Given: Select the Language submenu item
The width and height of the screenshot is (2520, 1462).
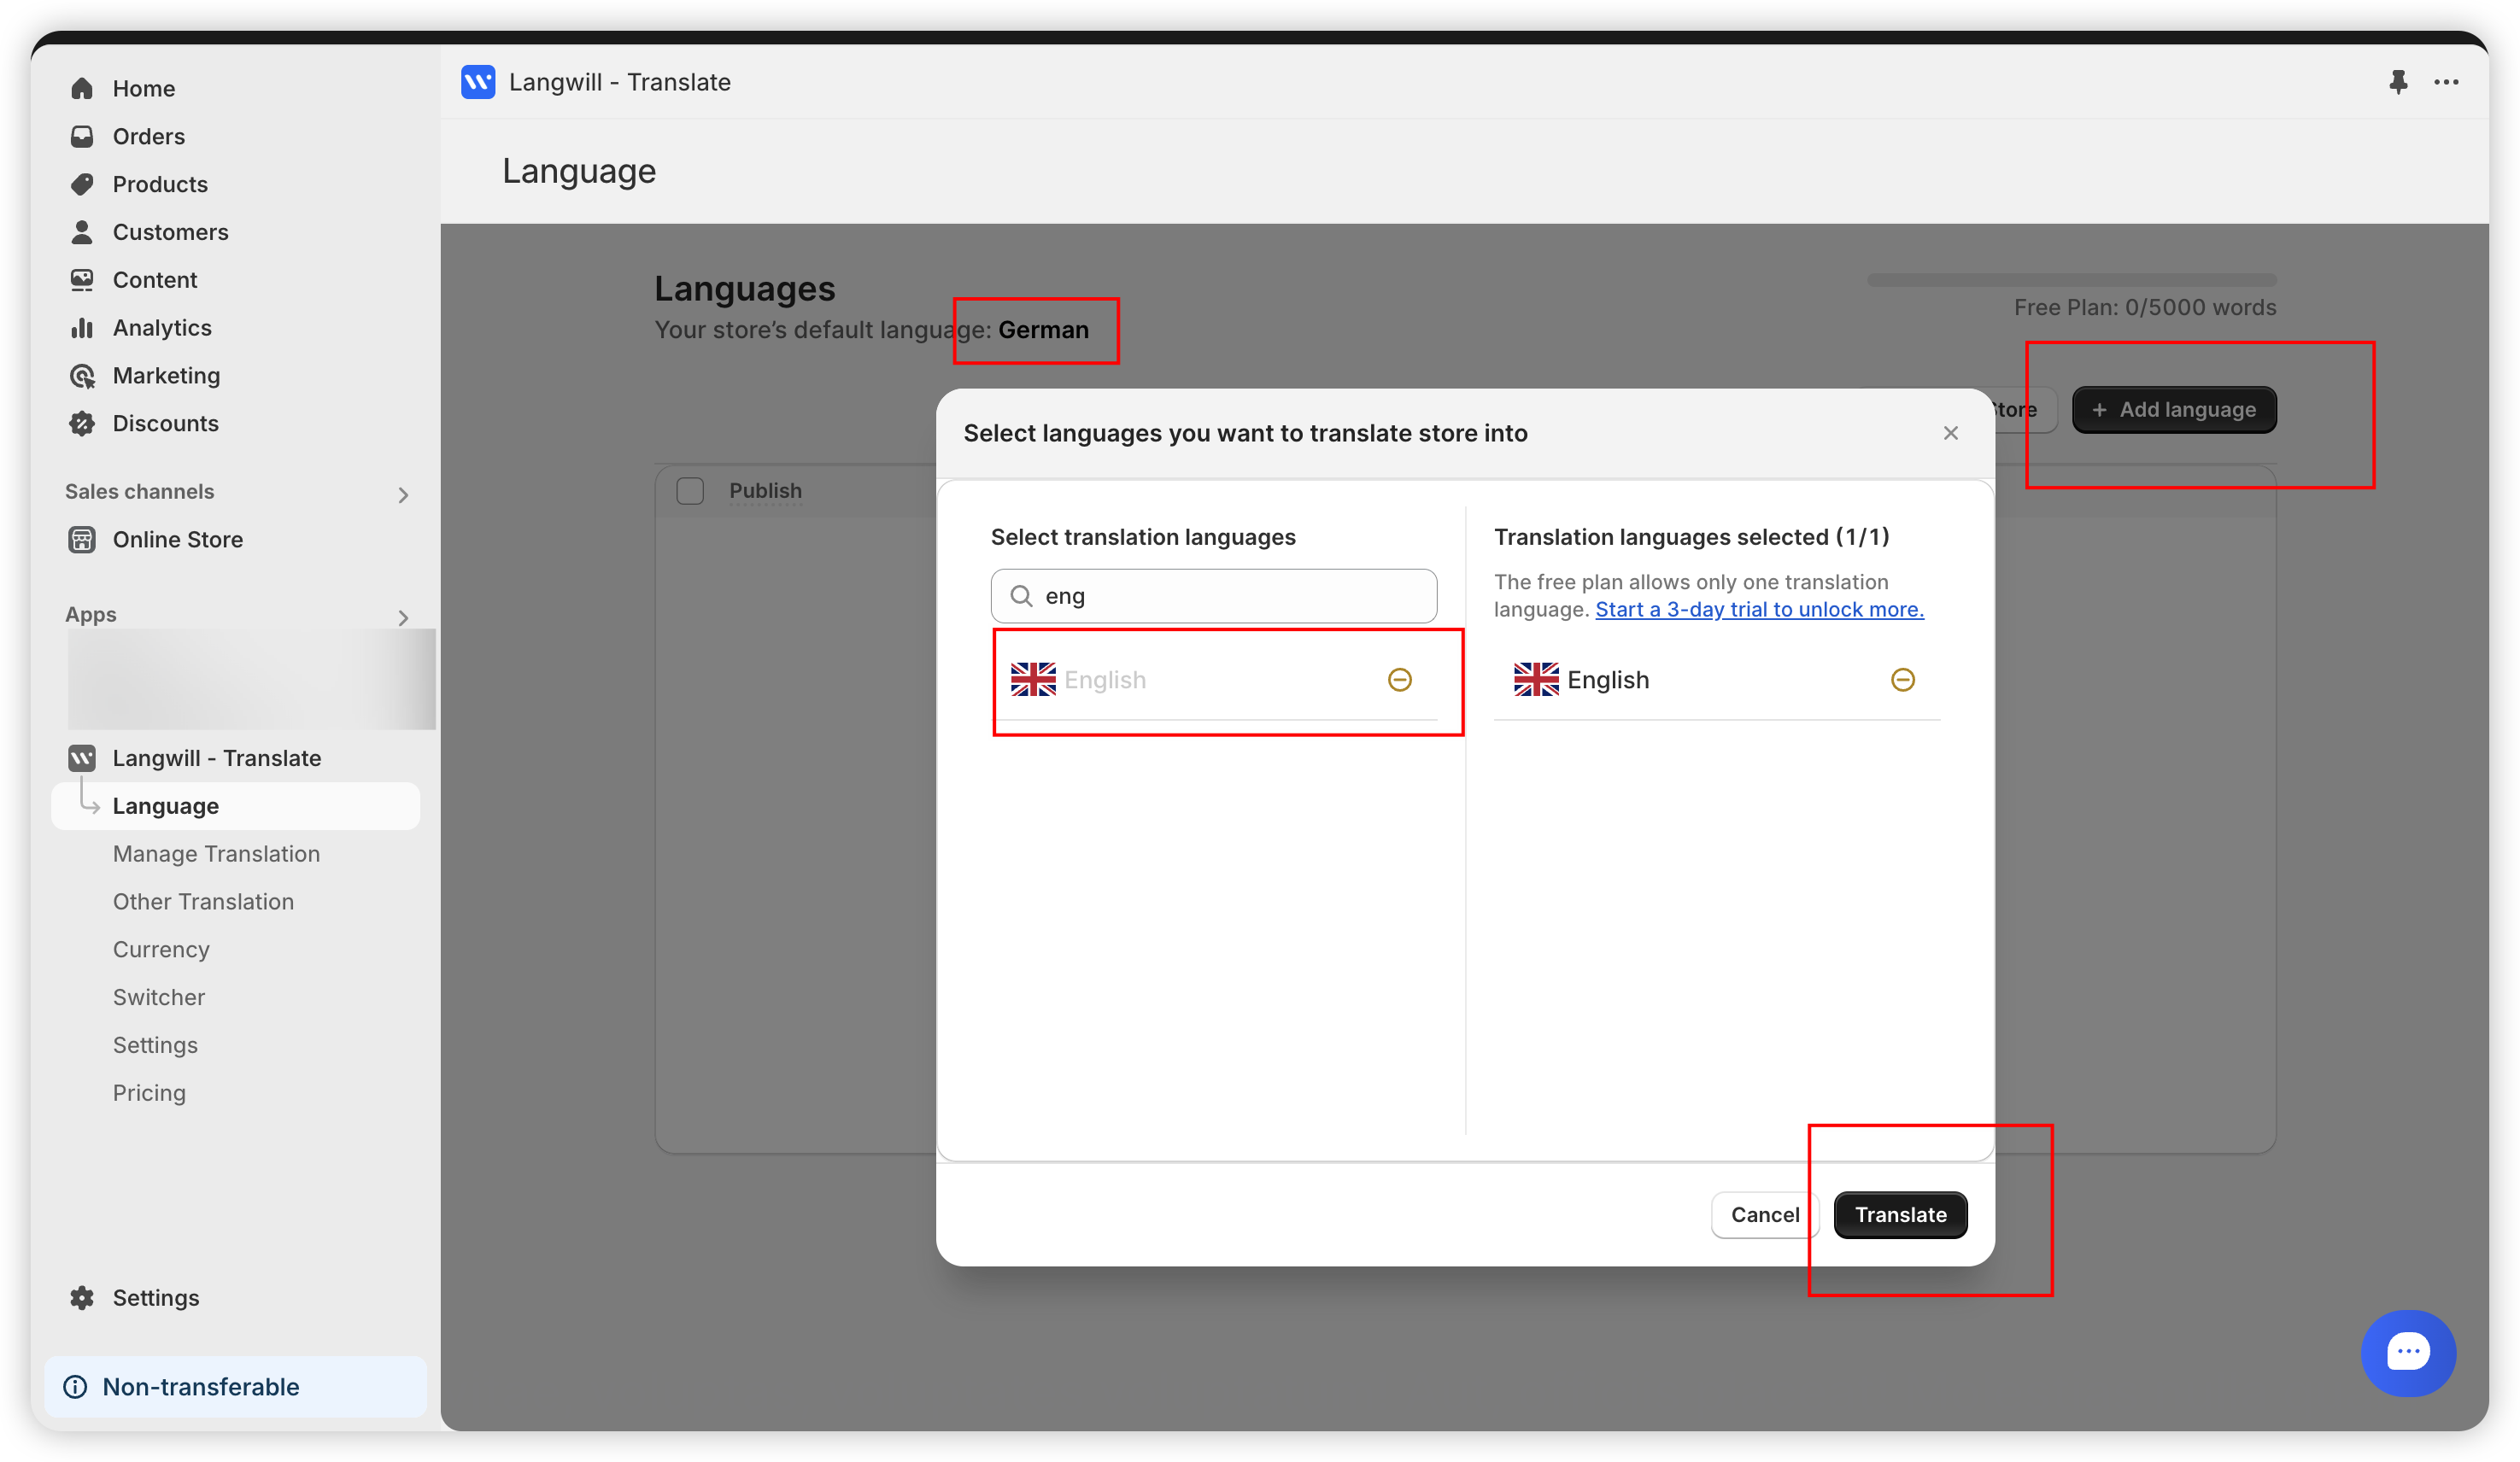Looking at the screenshot, I should 237,806.
